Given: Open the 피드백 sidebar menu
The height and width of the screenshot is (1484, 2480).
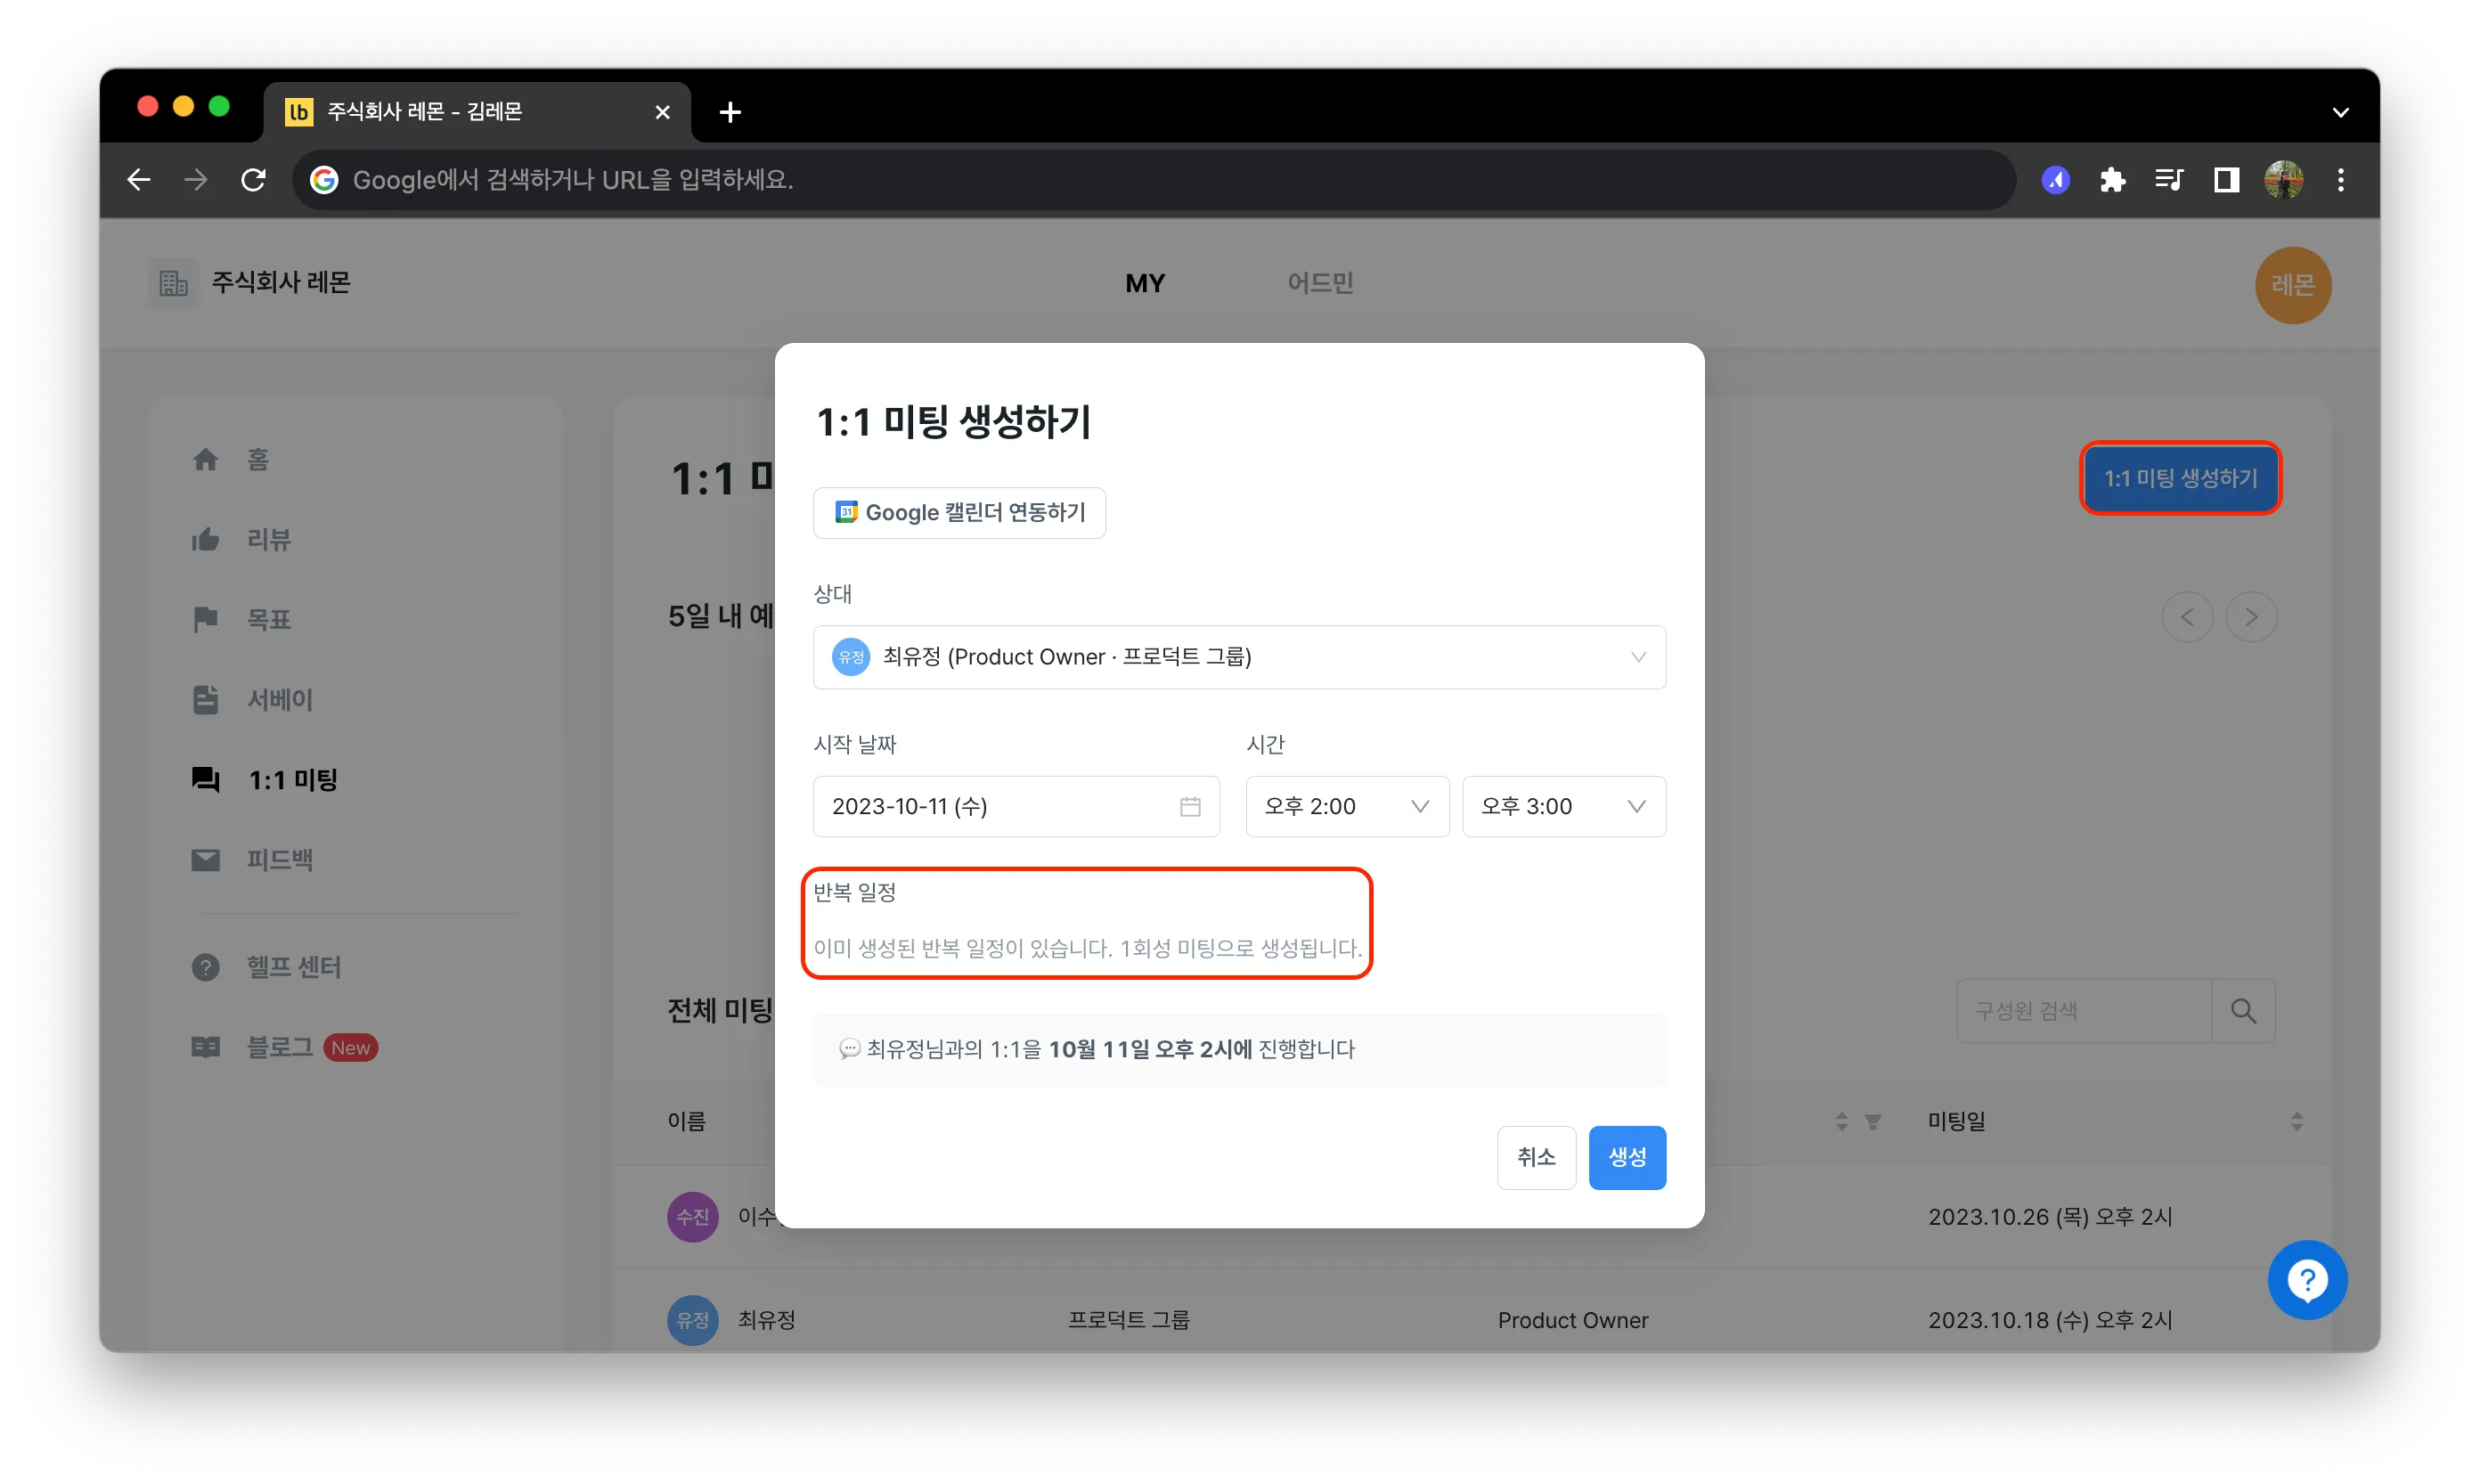Looking at the screenshot, I should click(x=252, y=859).
